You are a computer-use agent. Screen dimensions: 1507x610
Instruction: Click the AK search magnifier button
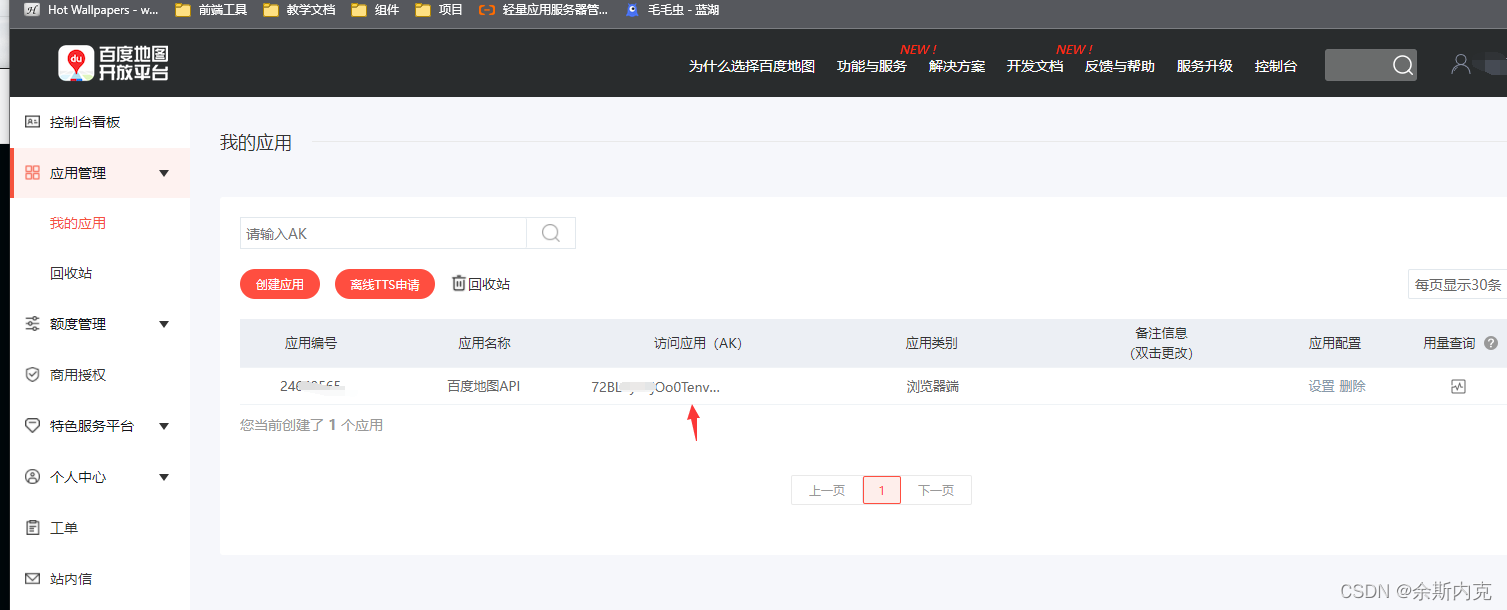coord(551,233)
